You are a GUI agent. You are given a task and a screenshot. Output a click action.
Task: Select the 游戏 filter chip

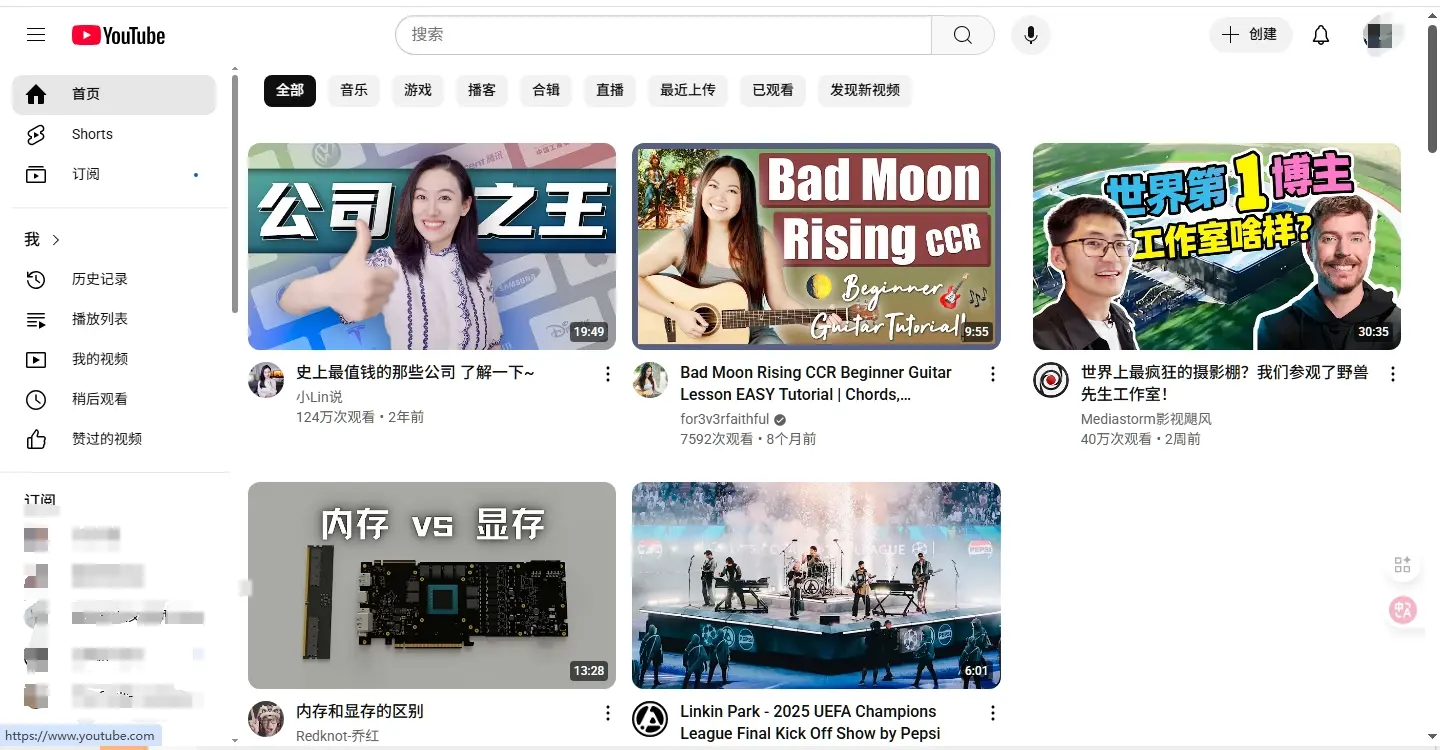418,90
